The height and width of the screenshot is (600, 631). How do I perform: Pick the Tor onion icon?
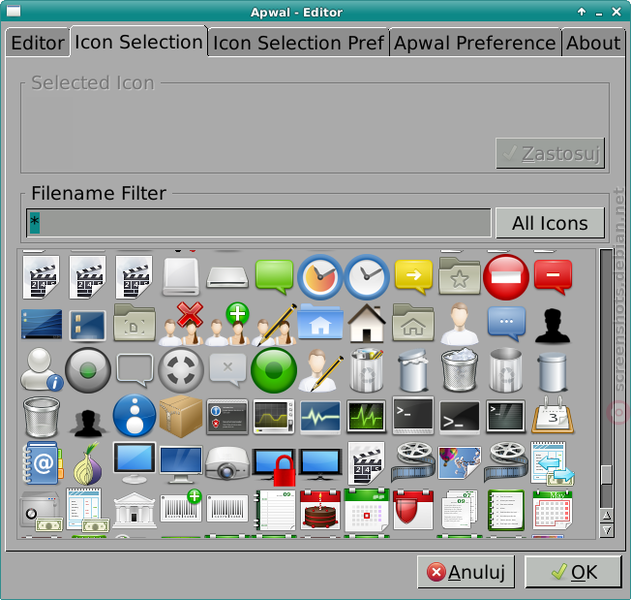coord(88,464)
